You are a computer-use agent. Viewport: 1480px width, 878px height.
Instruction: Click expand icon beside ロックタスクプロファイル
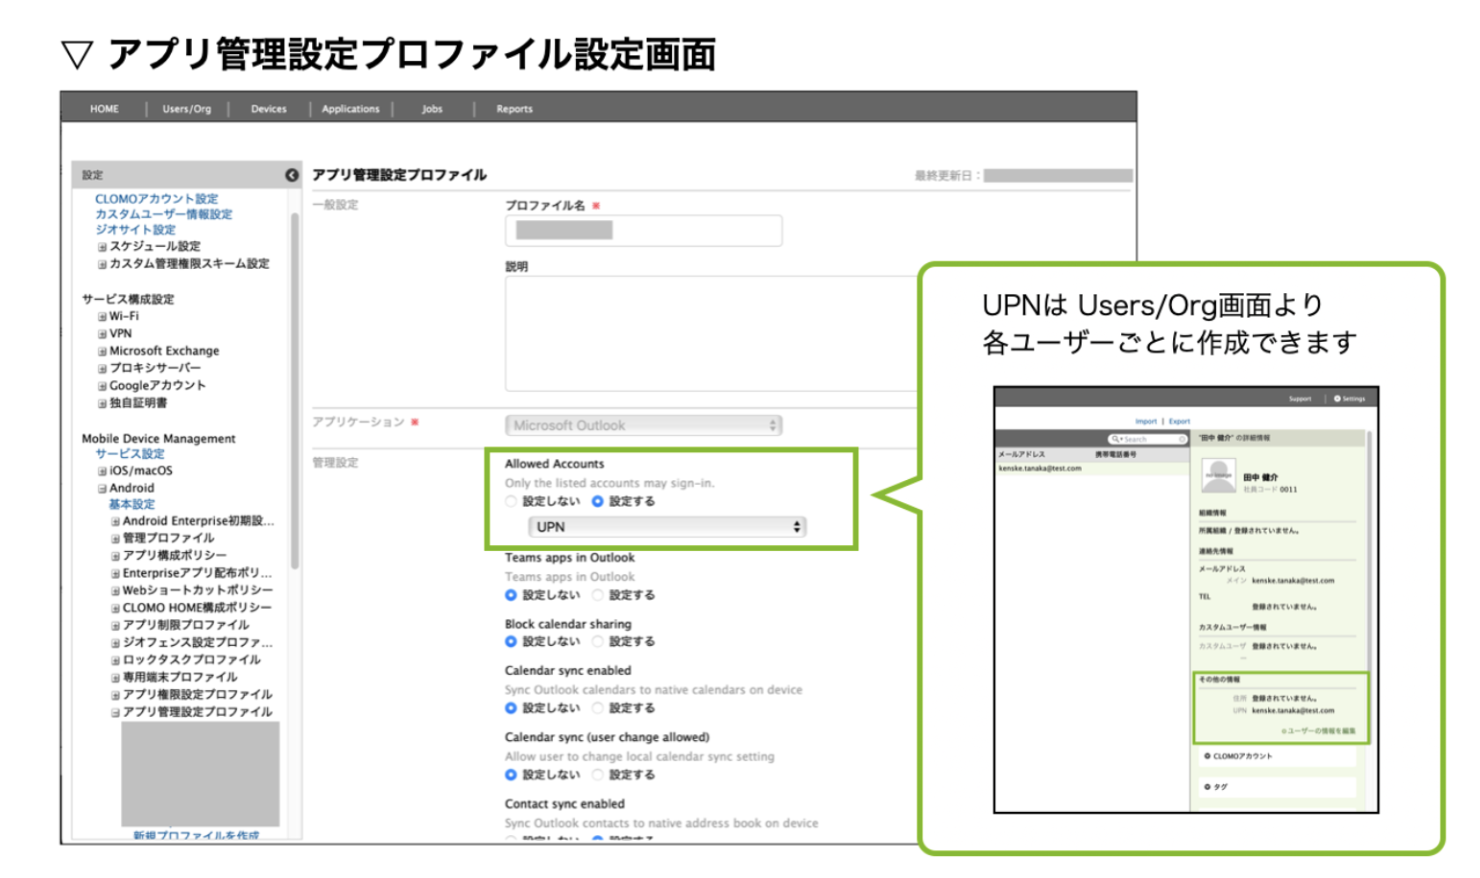pos(115,661)
